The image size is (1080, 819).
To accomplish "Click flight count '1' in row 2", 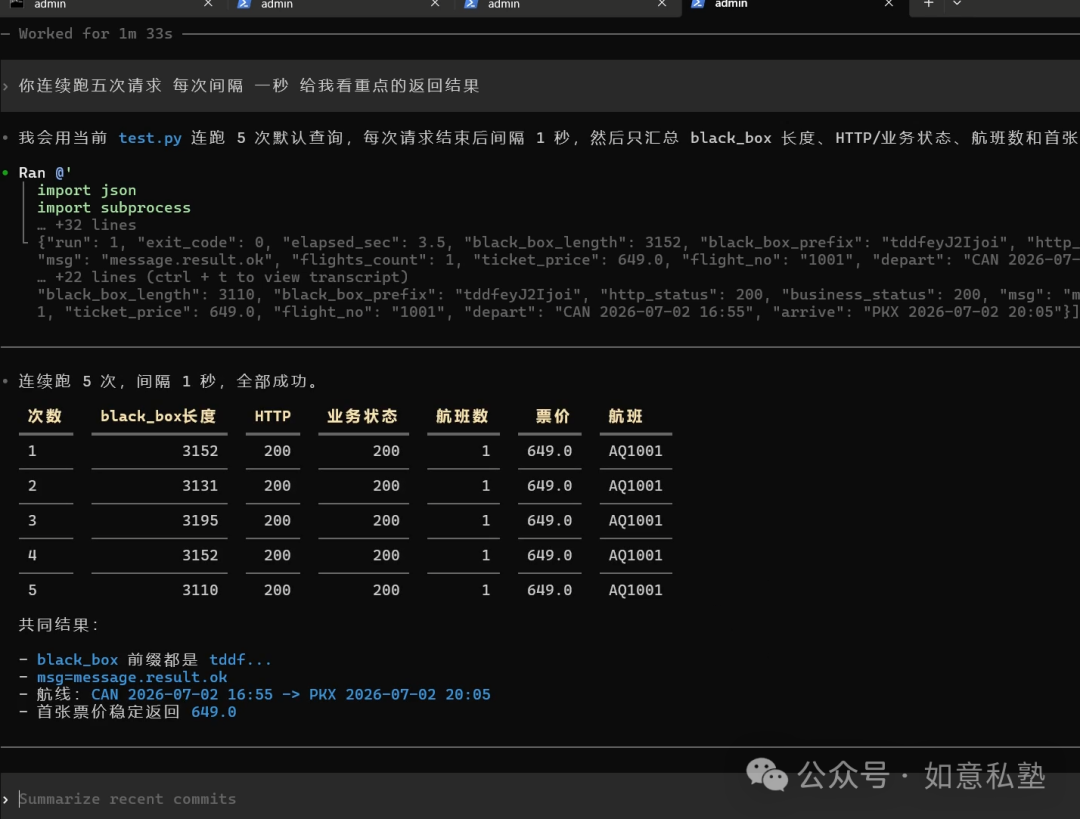I will click(486, 486).
